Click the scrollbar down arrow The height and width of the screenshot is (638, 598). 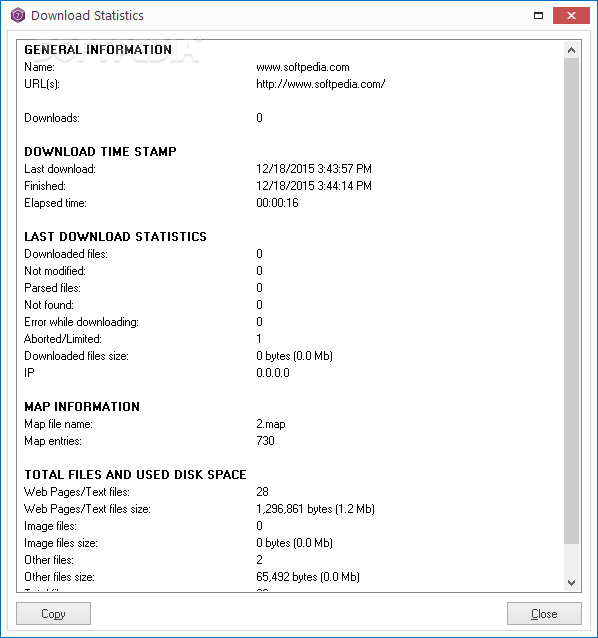(571, 583)
